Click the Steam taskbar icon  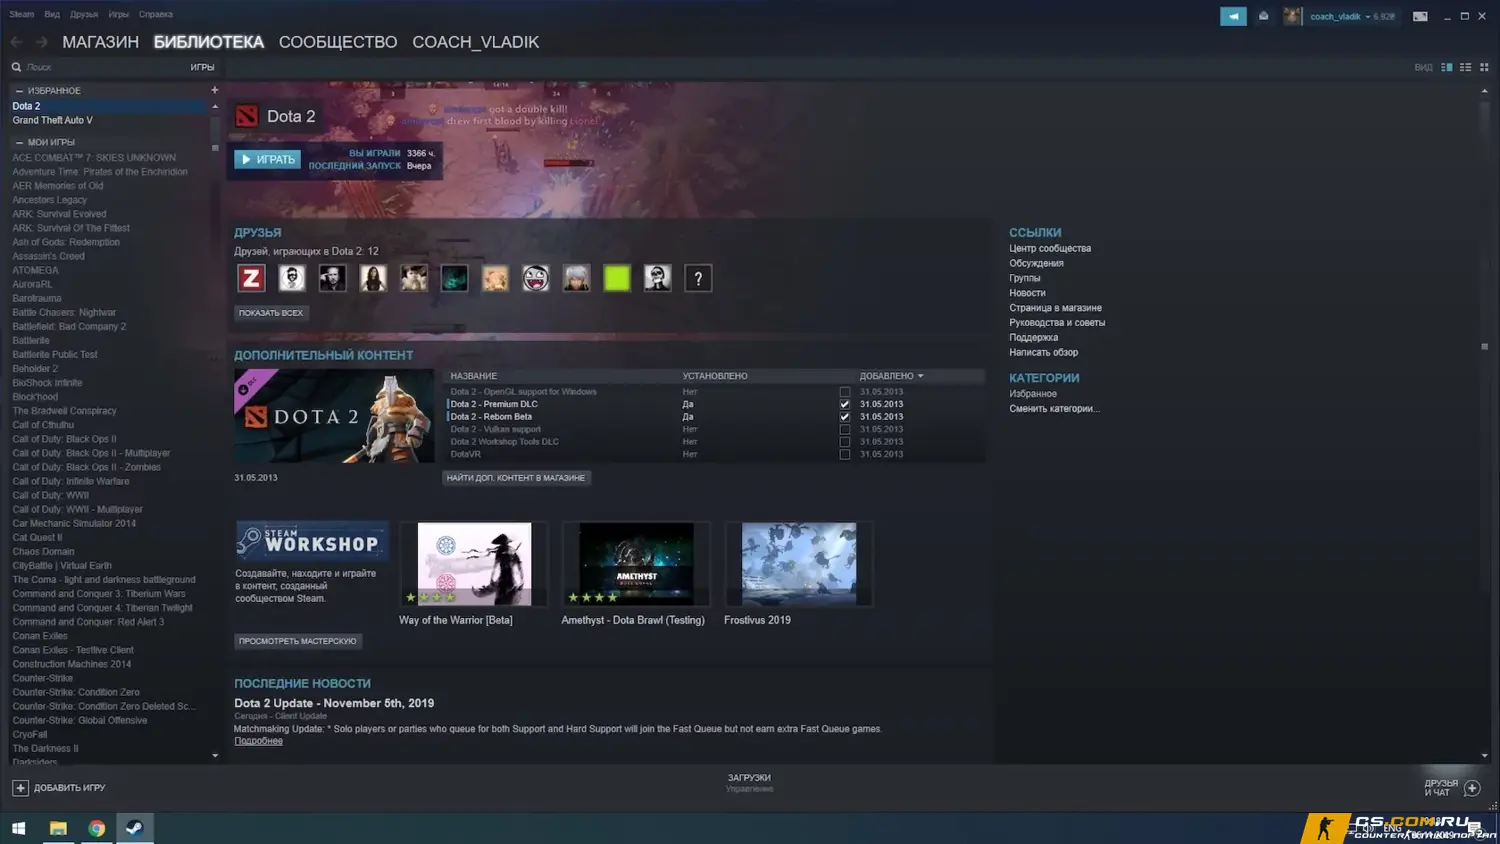tap(134, 828)
